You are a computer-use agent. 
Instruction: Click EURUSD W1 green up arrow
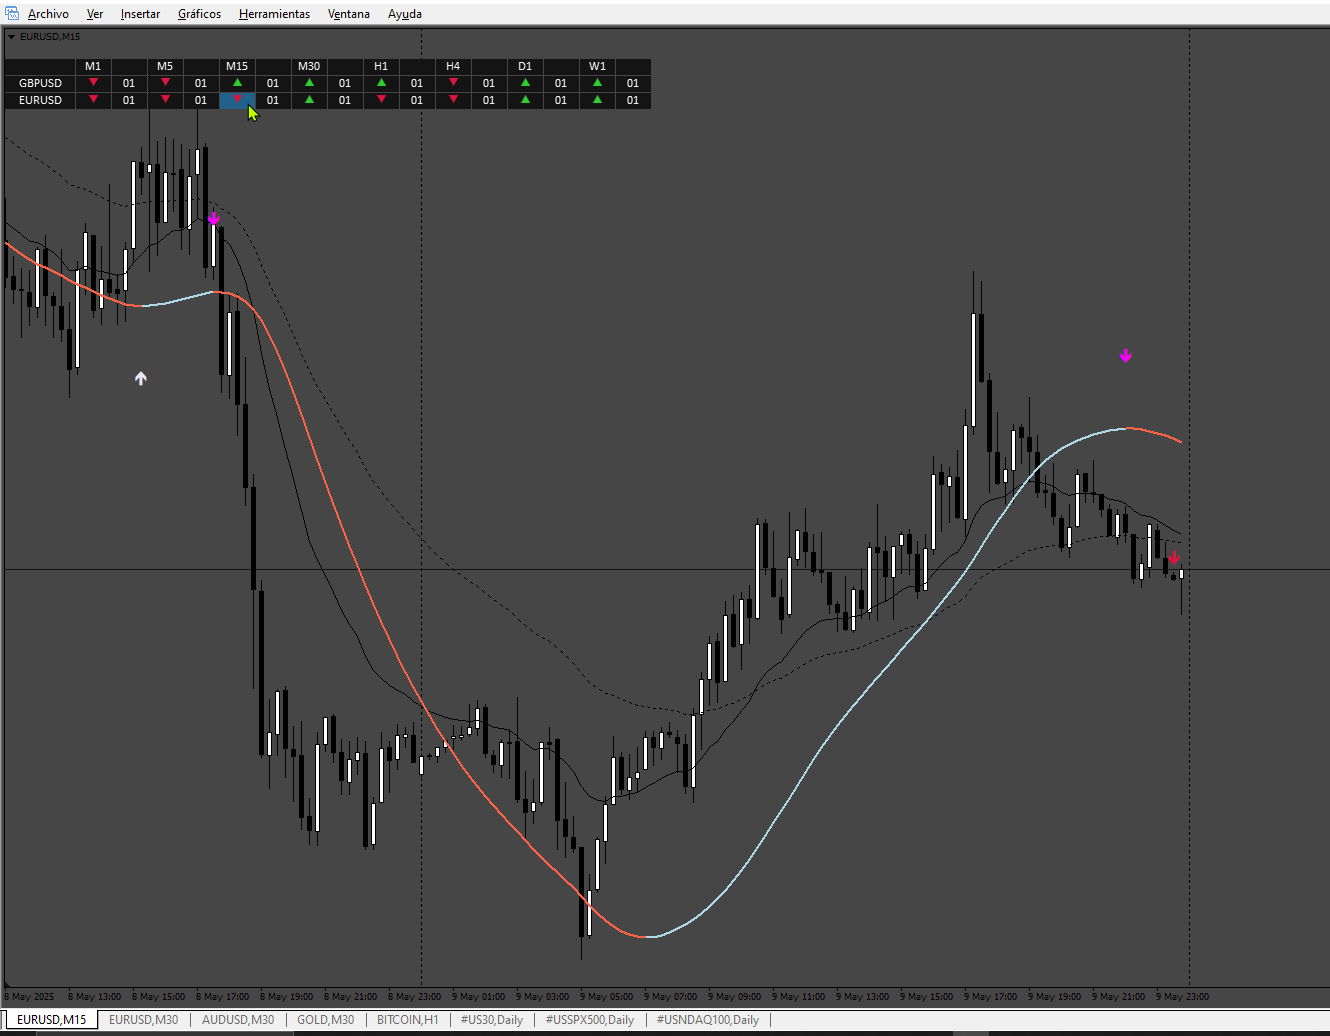(597, 100)
